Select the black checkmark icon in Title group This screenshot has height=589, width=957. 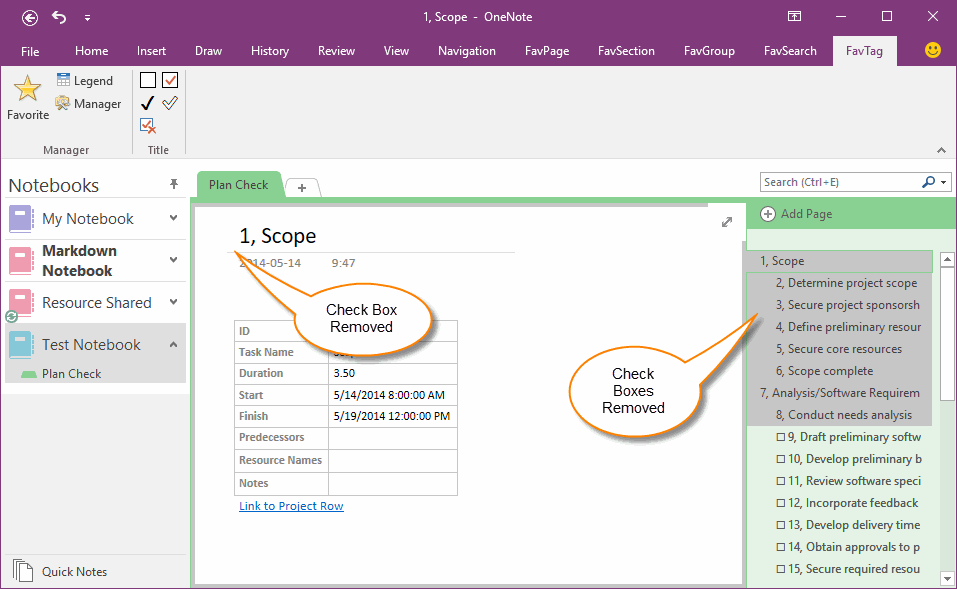(146, 102)
